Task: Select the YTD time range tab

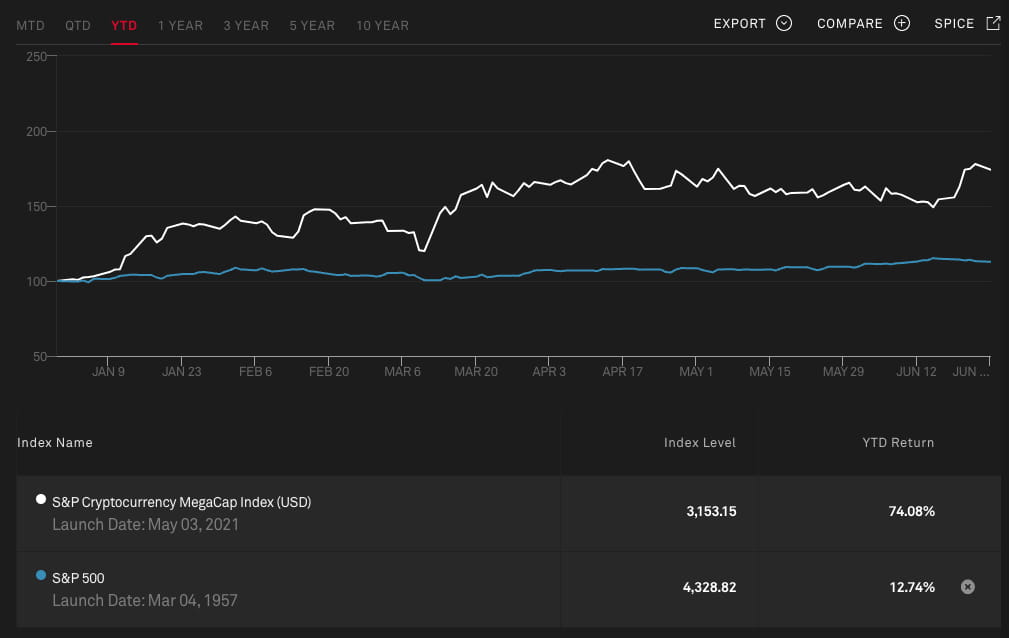Action: [x=124, y=25]
